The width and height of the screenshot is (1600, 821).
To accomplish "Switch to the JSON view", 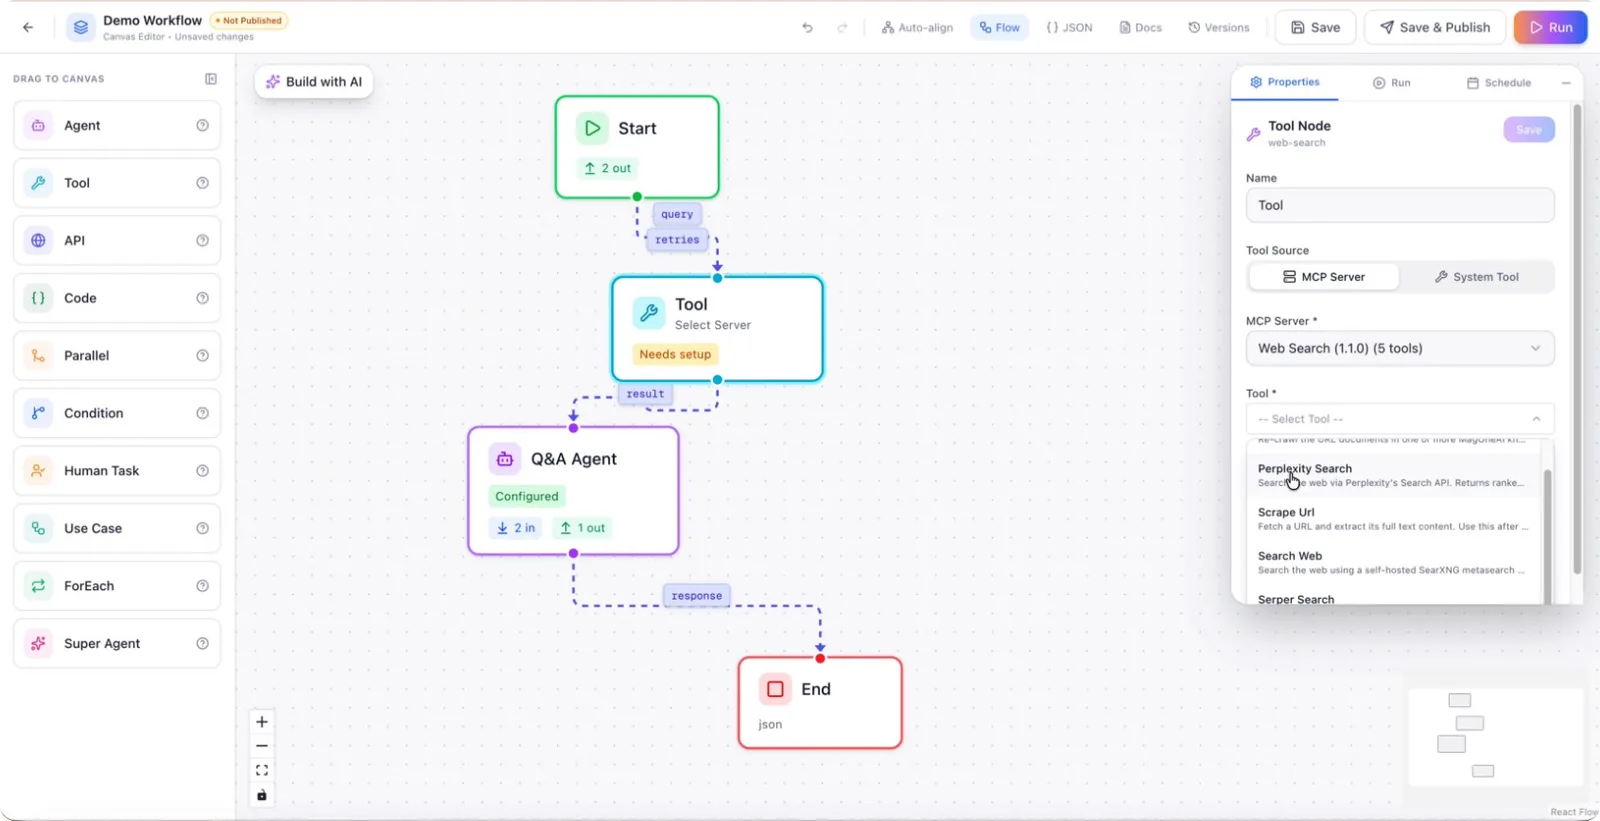I will pos(1069,28).
